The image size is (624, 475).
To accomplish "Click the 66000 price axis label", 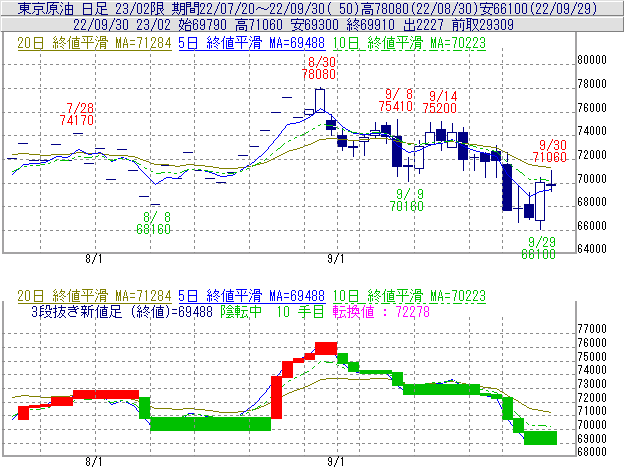I will 592,226.
